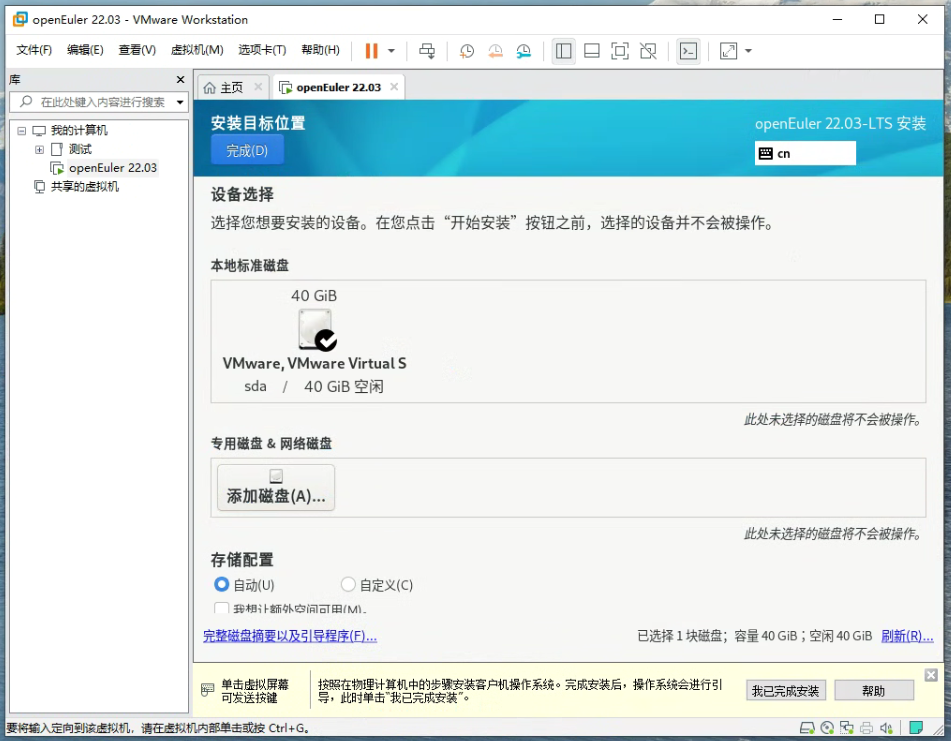
Task: Select the 自动(U) storage configuration option
Action: [x=244, y=585]
